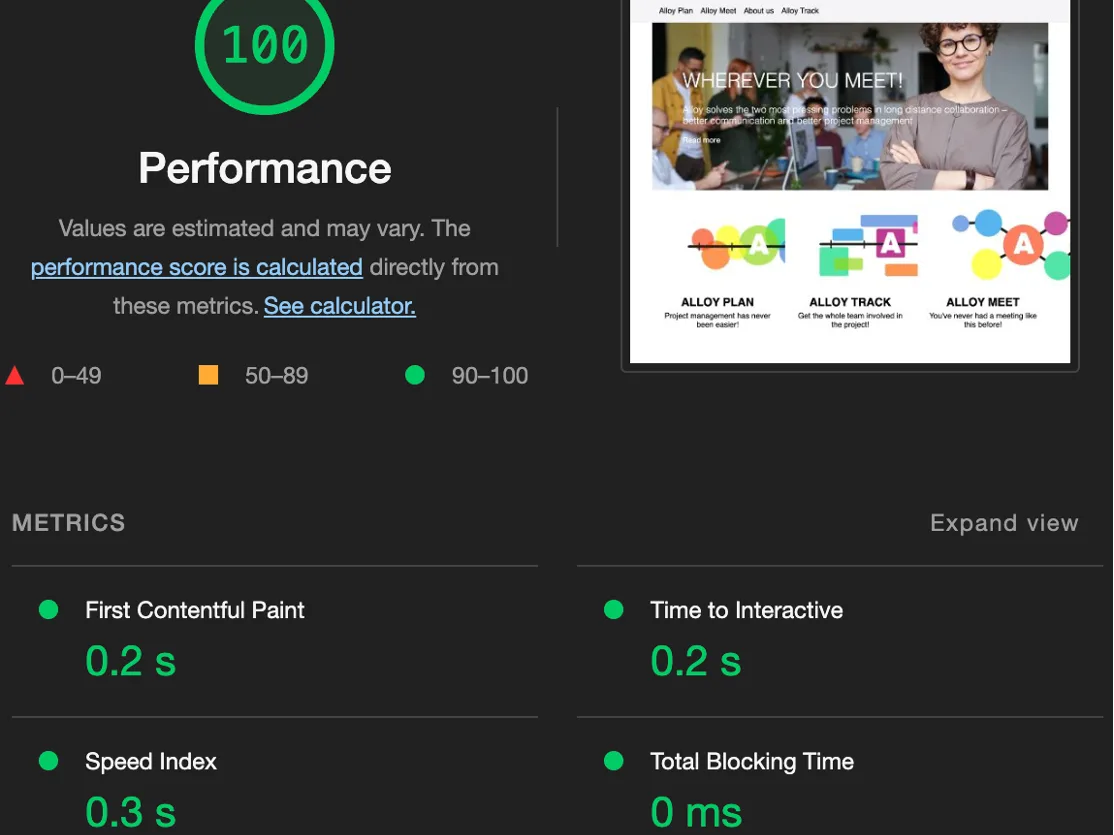The image size is (1114, 835).
Task: Click the Performance heading
Action: [264, 168]
